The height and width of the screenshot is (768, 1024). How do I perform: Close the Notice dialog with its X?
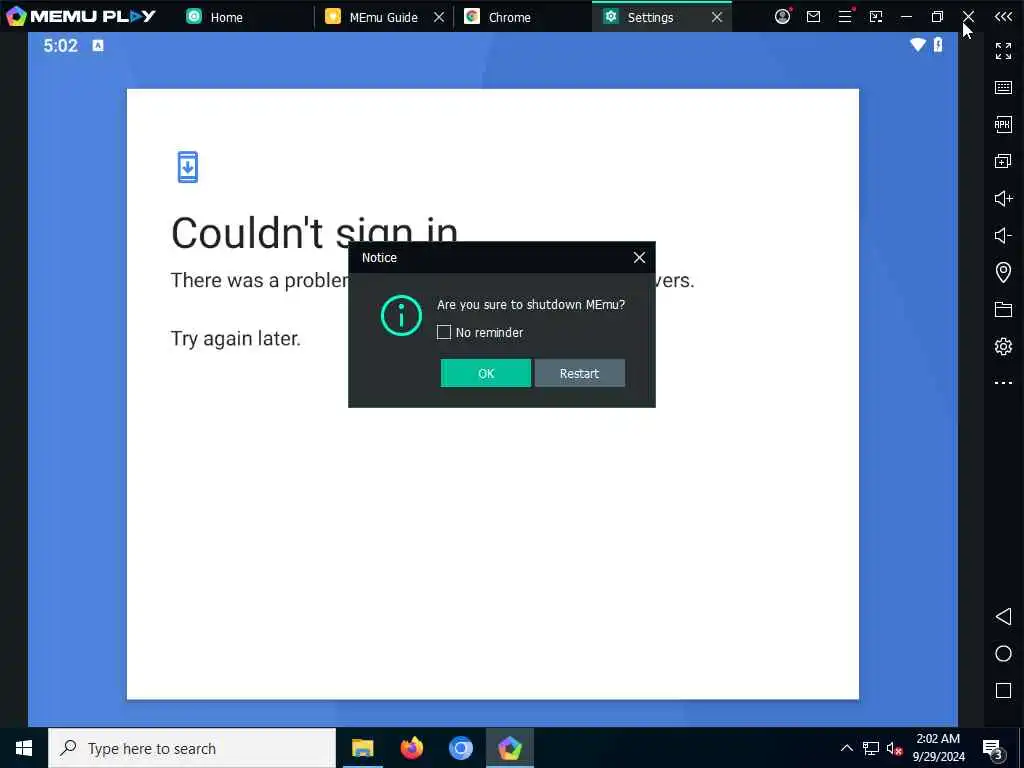pyautogui.click(x=639, y=257)
